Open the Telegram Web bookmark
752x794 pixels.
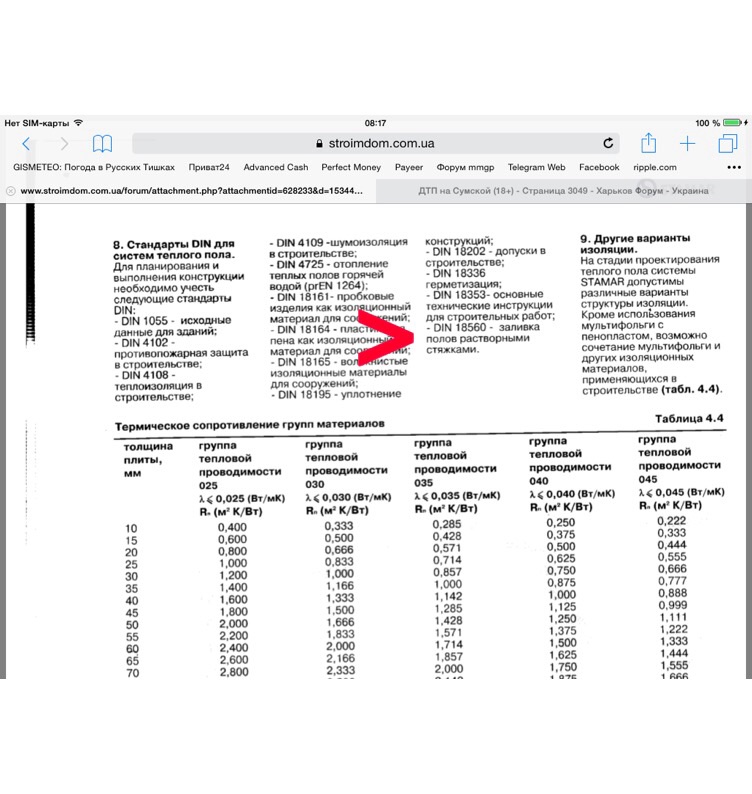tap(536, 167)
